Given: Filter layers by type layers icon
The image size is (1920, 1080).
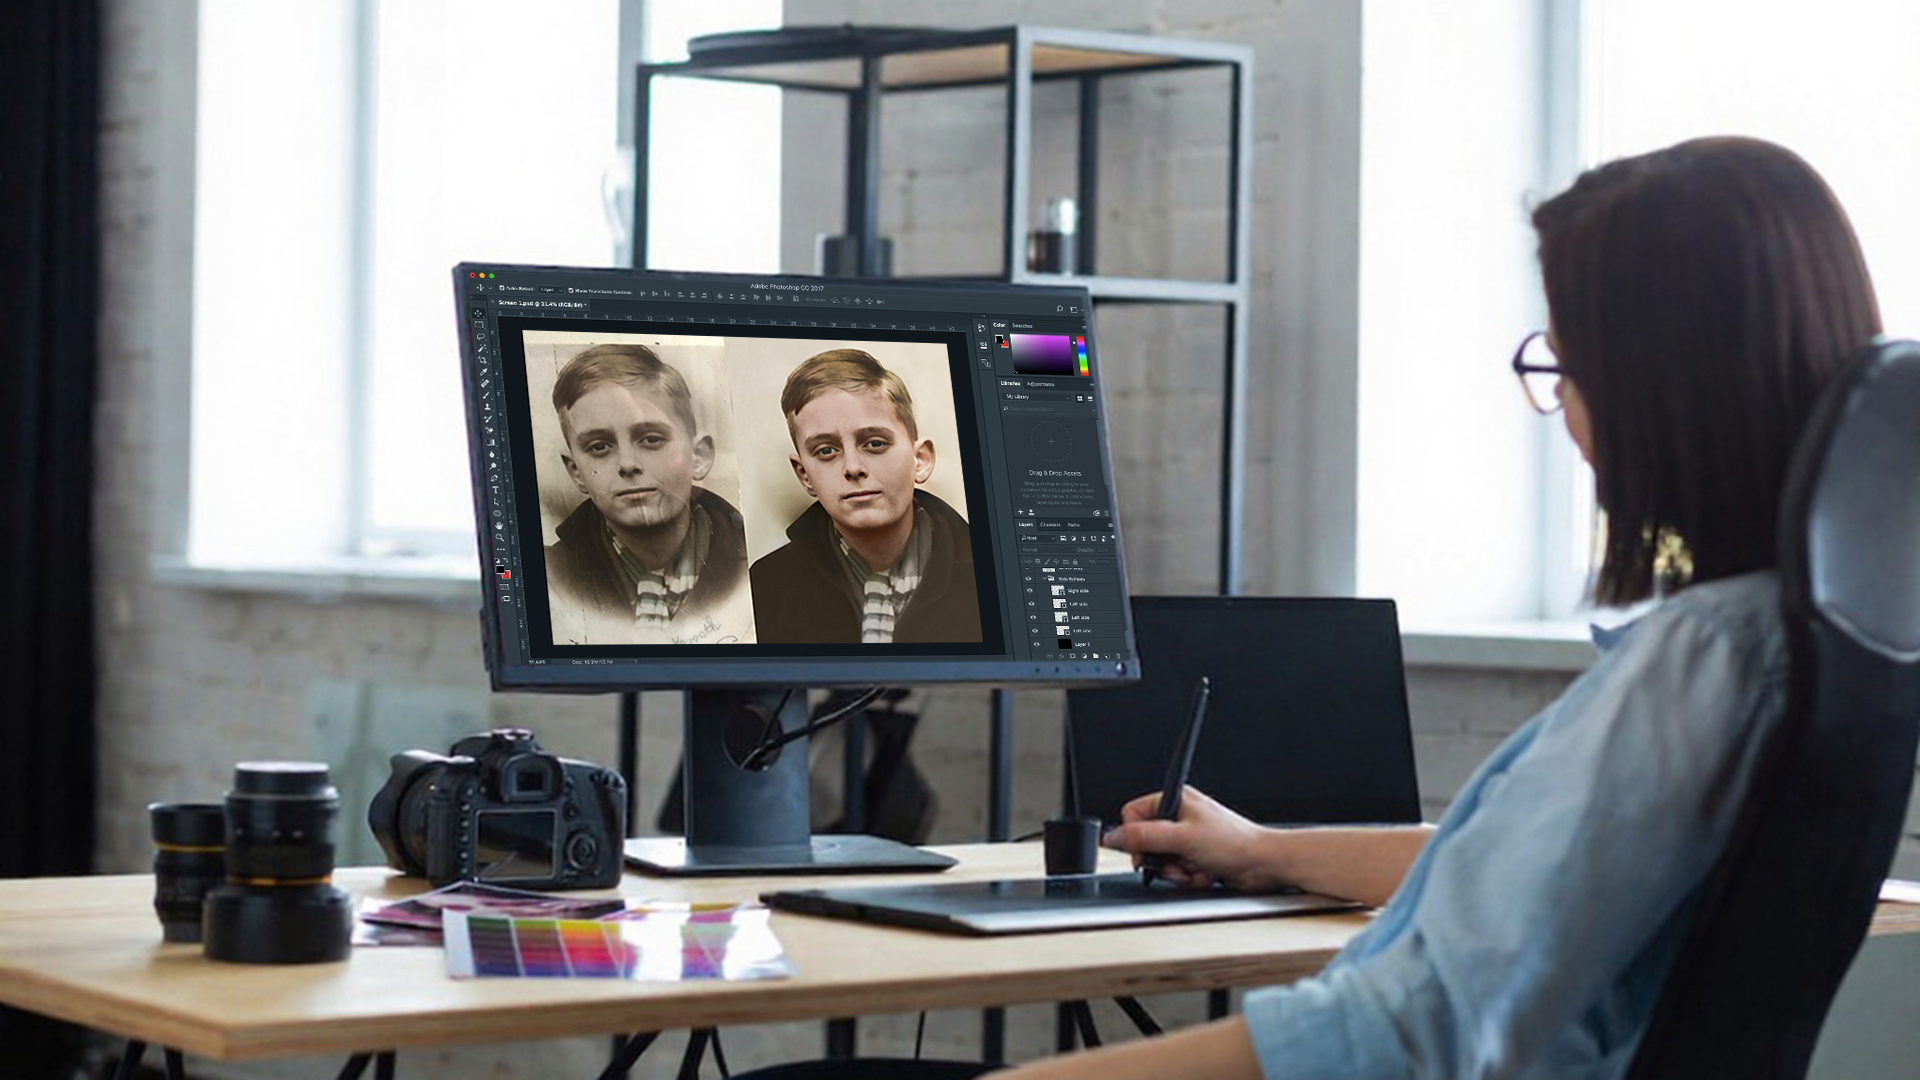Looking at the screenshot, I should (x=1084, y=539).
